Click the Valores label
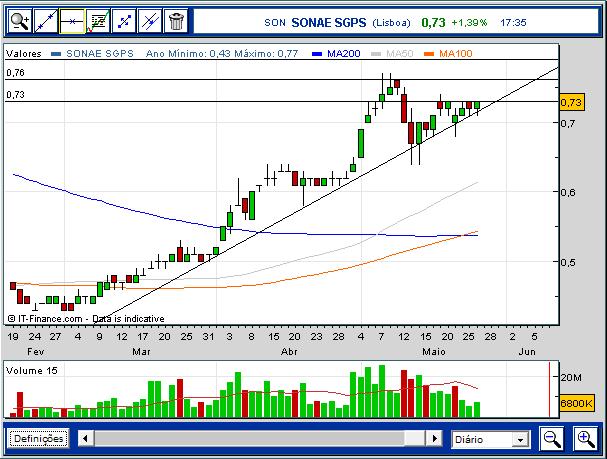The image size is (607, 459). tap(24, 53)
